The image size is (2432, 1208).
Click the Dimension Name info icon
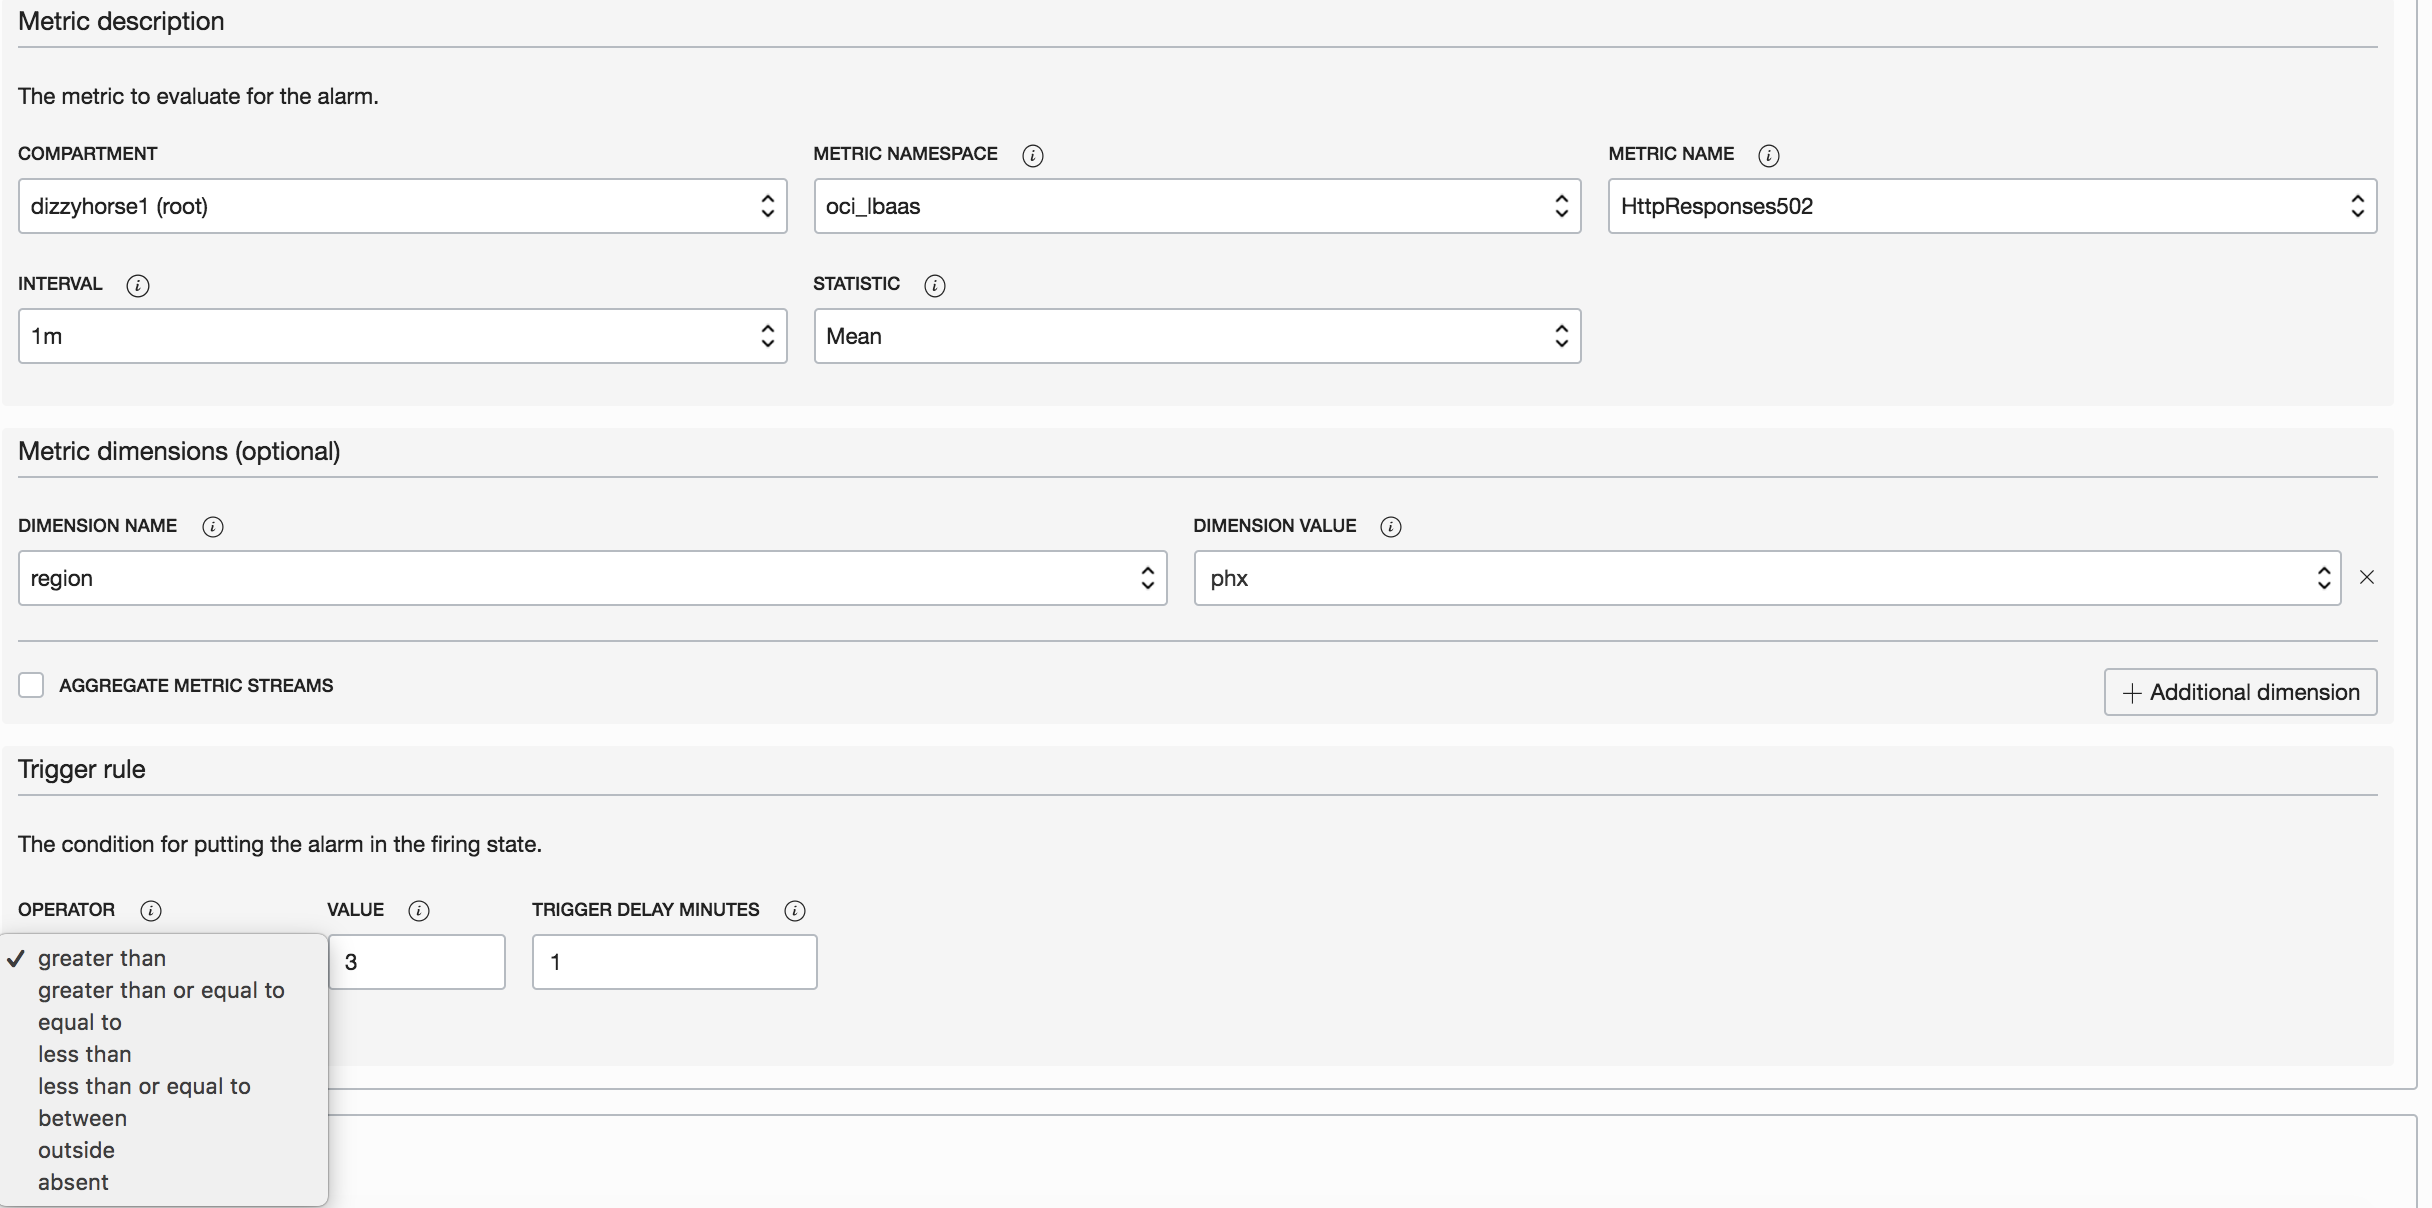(x=213, y=527)
